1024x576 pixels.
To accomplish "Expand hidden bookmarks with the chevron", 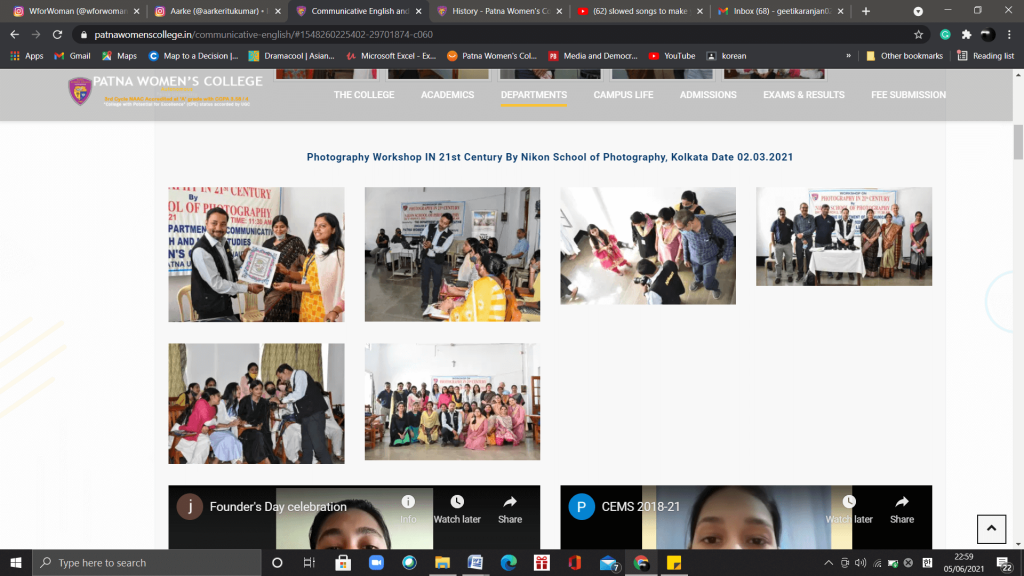I will coord(849,56).
